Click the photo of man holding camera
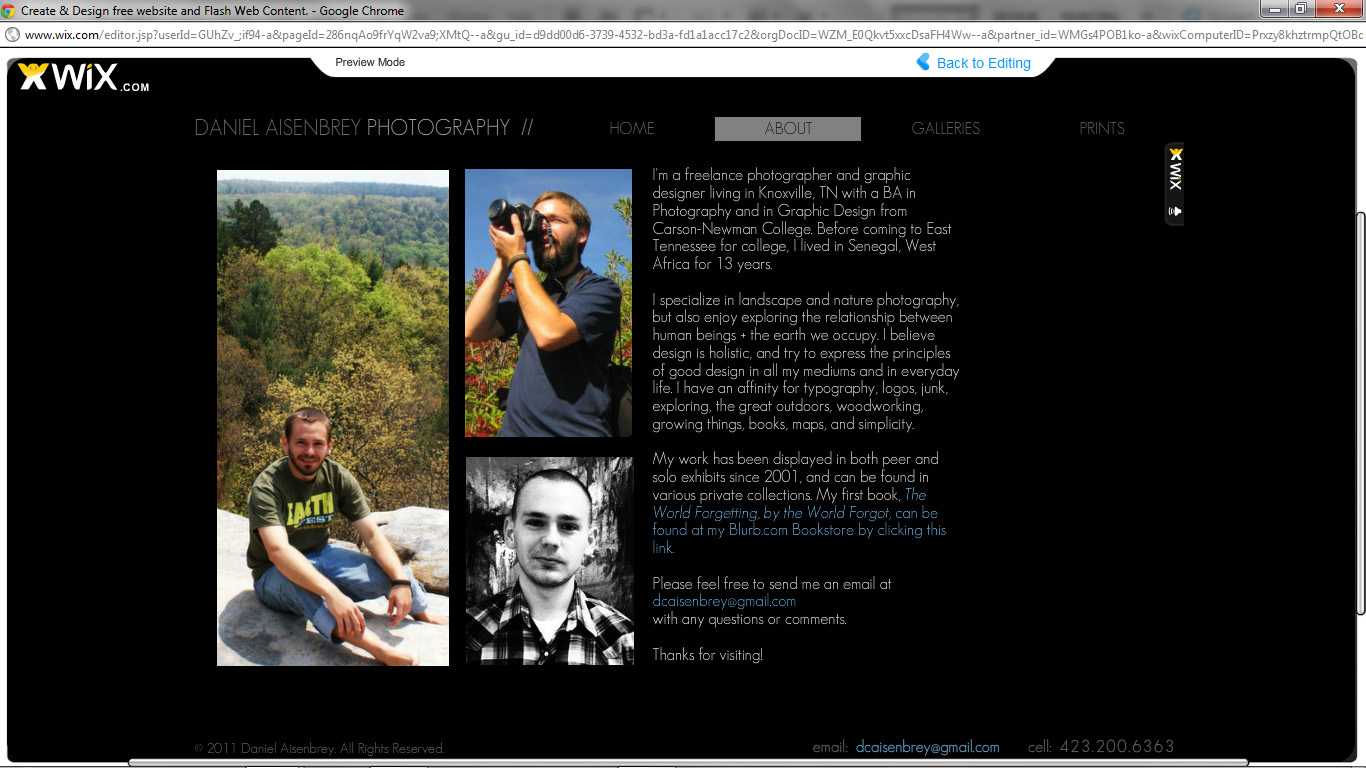 [x=548, y=303]
